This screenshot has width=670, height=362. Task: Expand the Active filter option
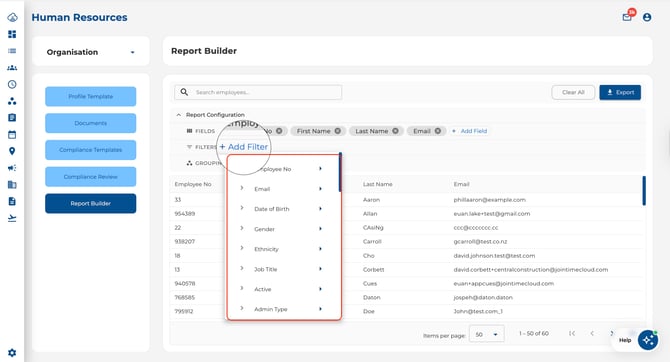pyautogui.click(x=241, y=288)
